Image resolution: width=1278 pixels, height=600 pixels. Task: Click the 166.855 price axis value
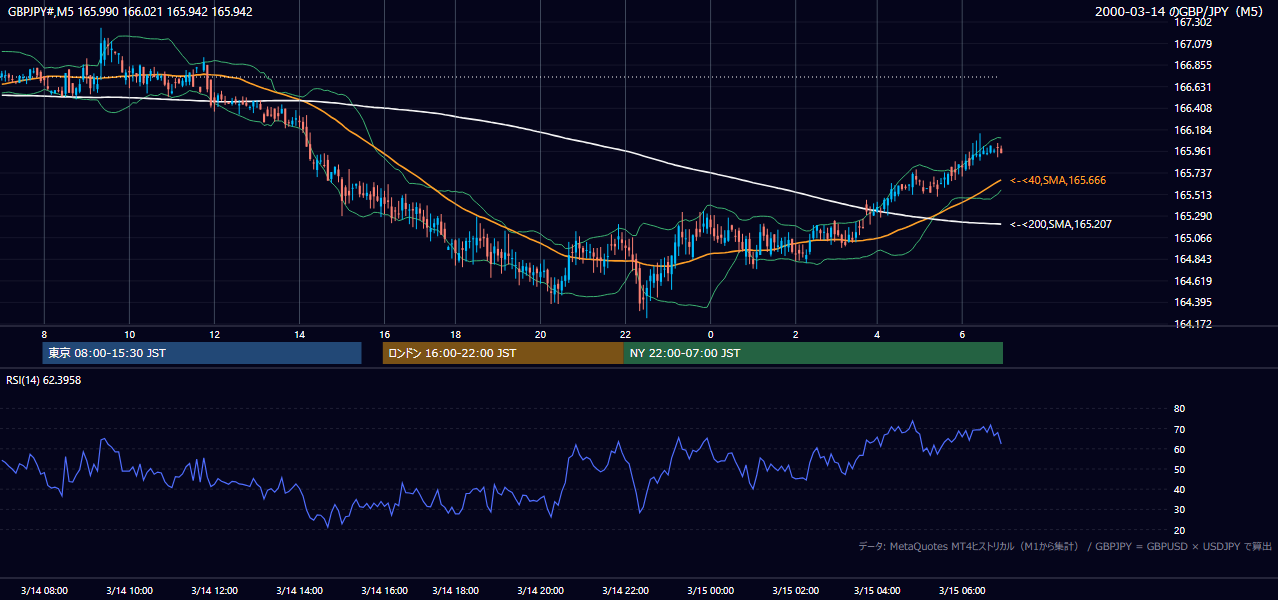(1193, 65)
